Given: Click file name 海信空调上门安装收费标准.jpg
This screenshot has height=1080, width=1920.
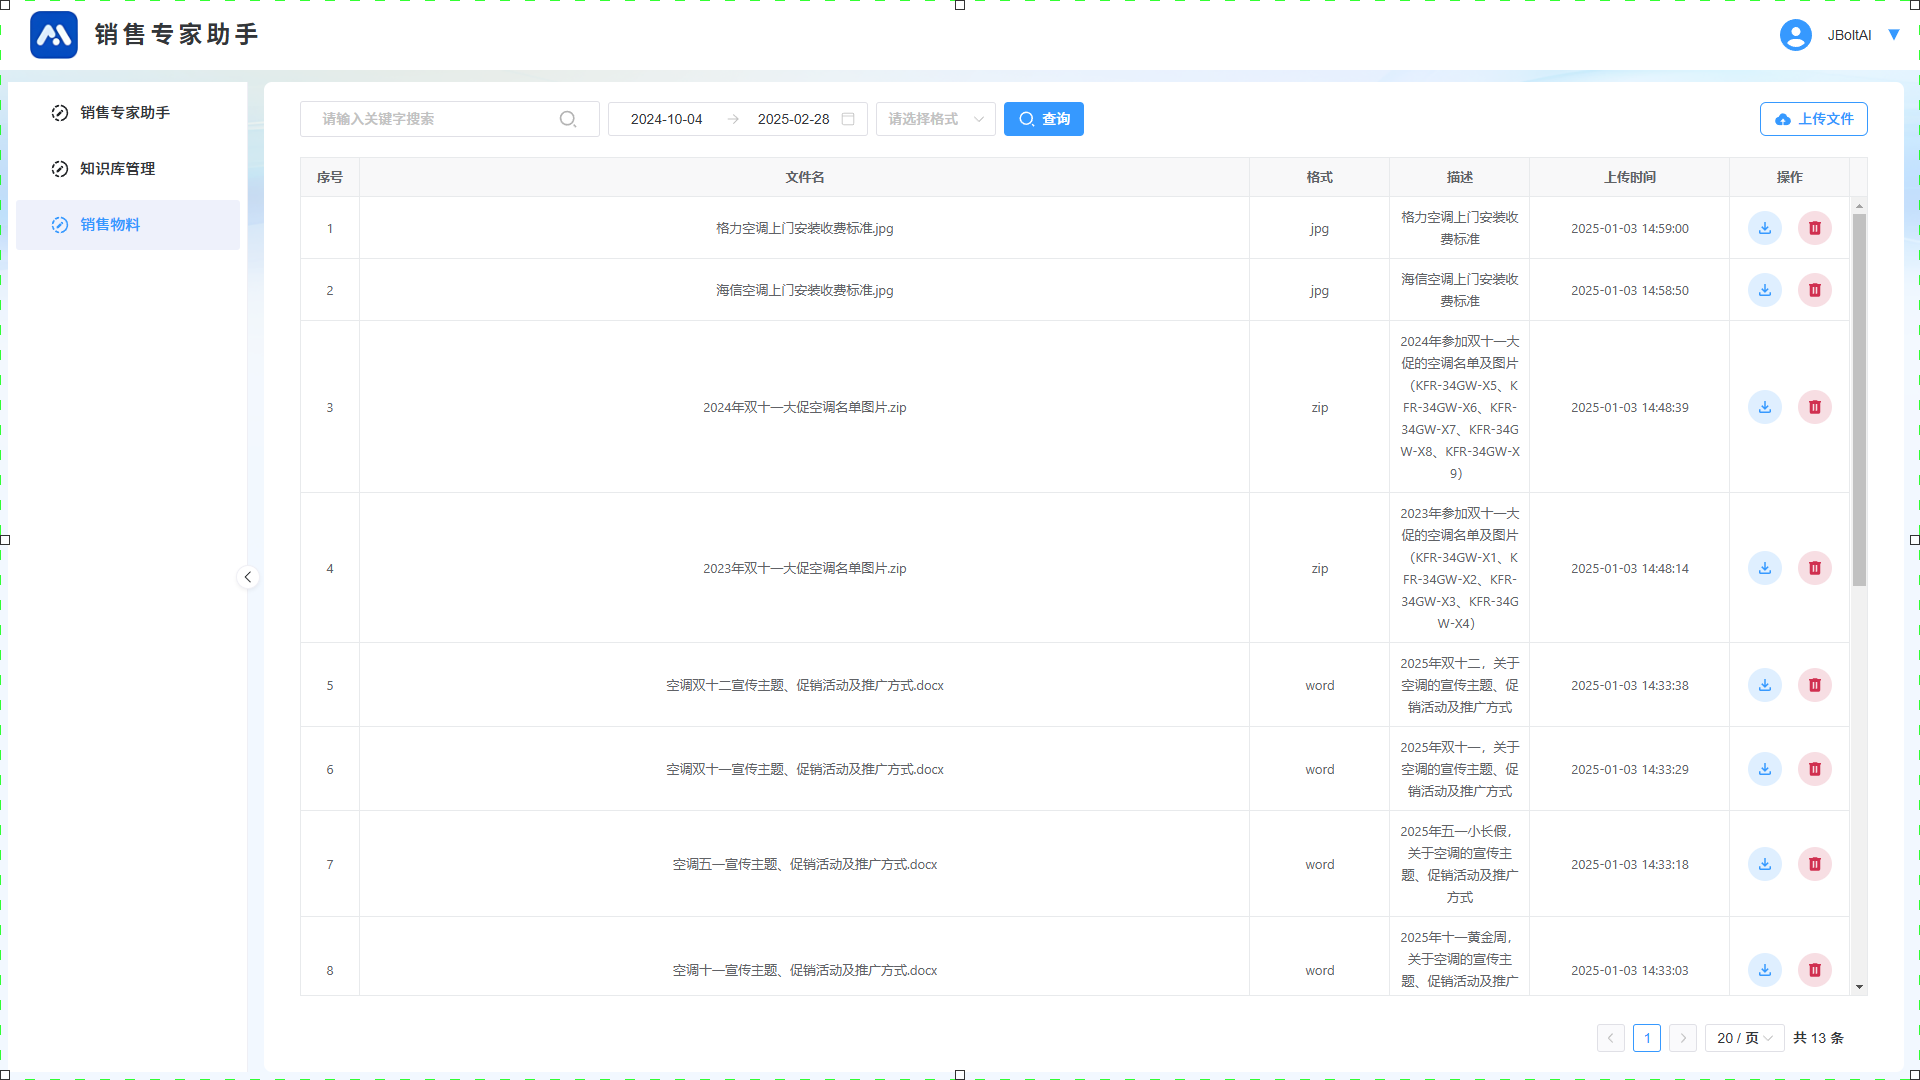Looking at the screenshot, I should tap(805, 290).
